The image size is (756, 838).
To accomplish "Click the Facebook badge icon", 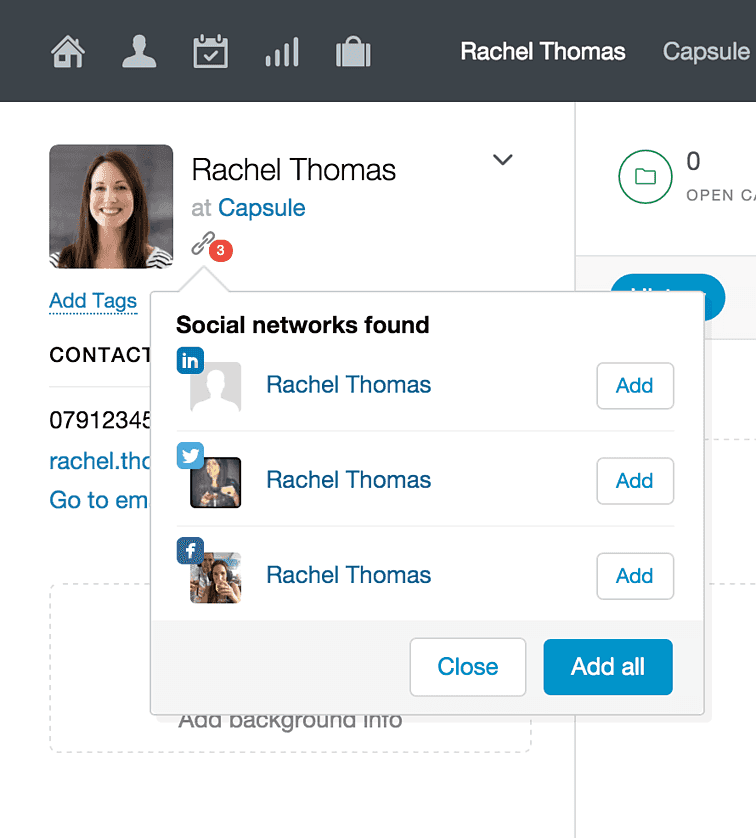I will (x=190, y=550).
